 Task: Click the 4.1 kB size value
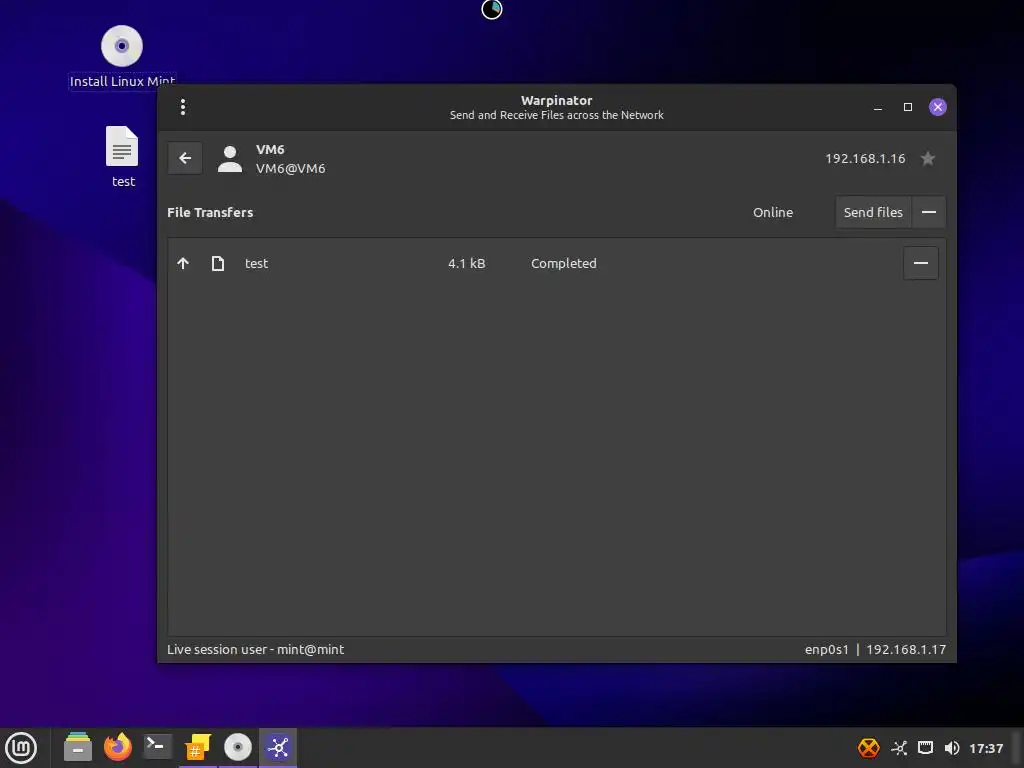point(466,263)
